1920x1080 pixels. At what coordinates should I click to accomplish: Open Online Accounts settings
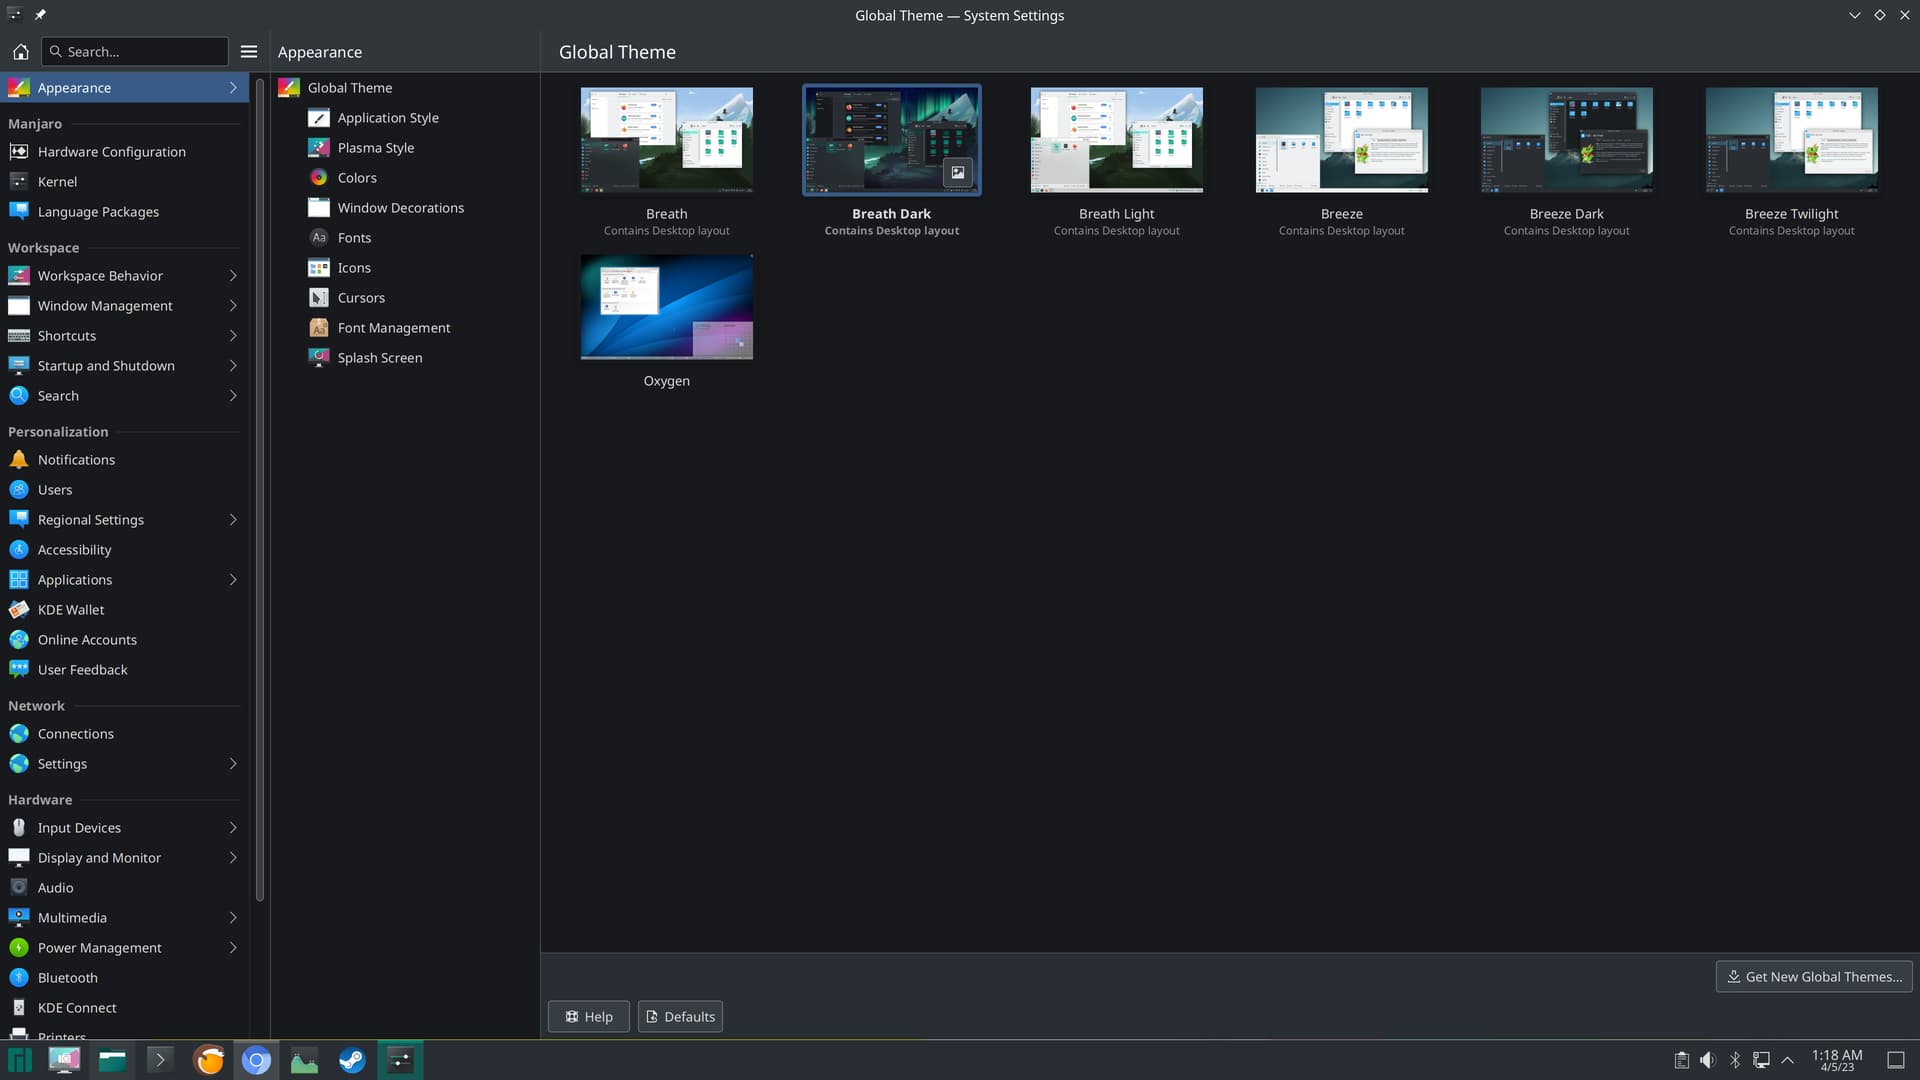tap(124, 640)
